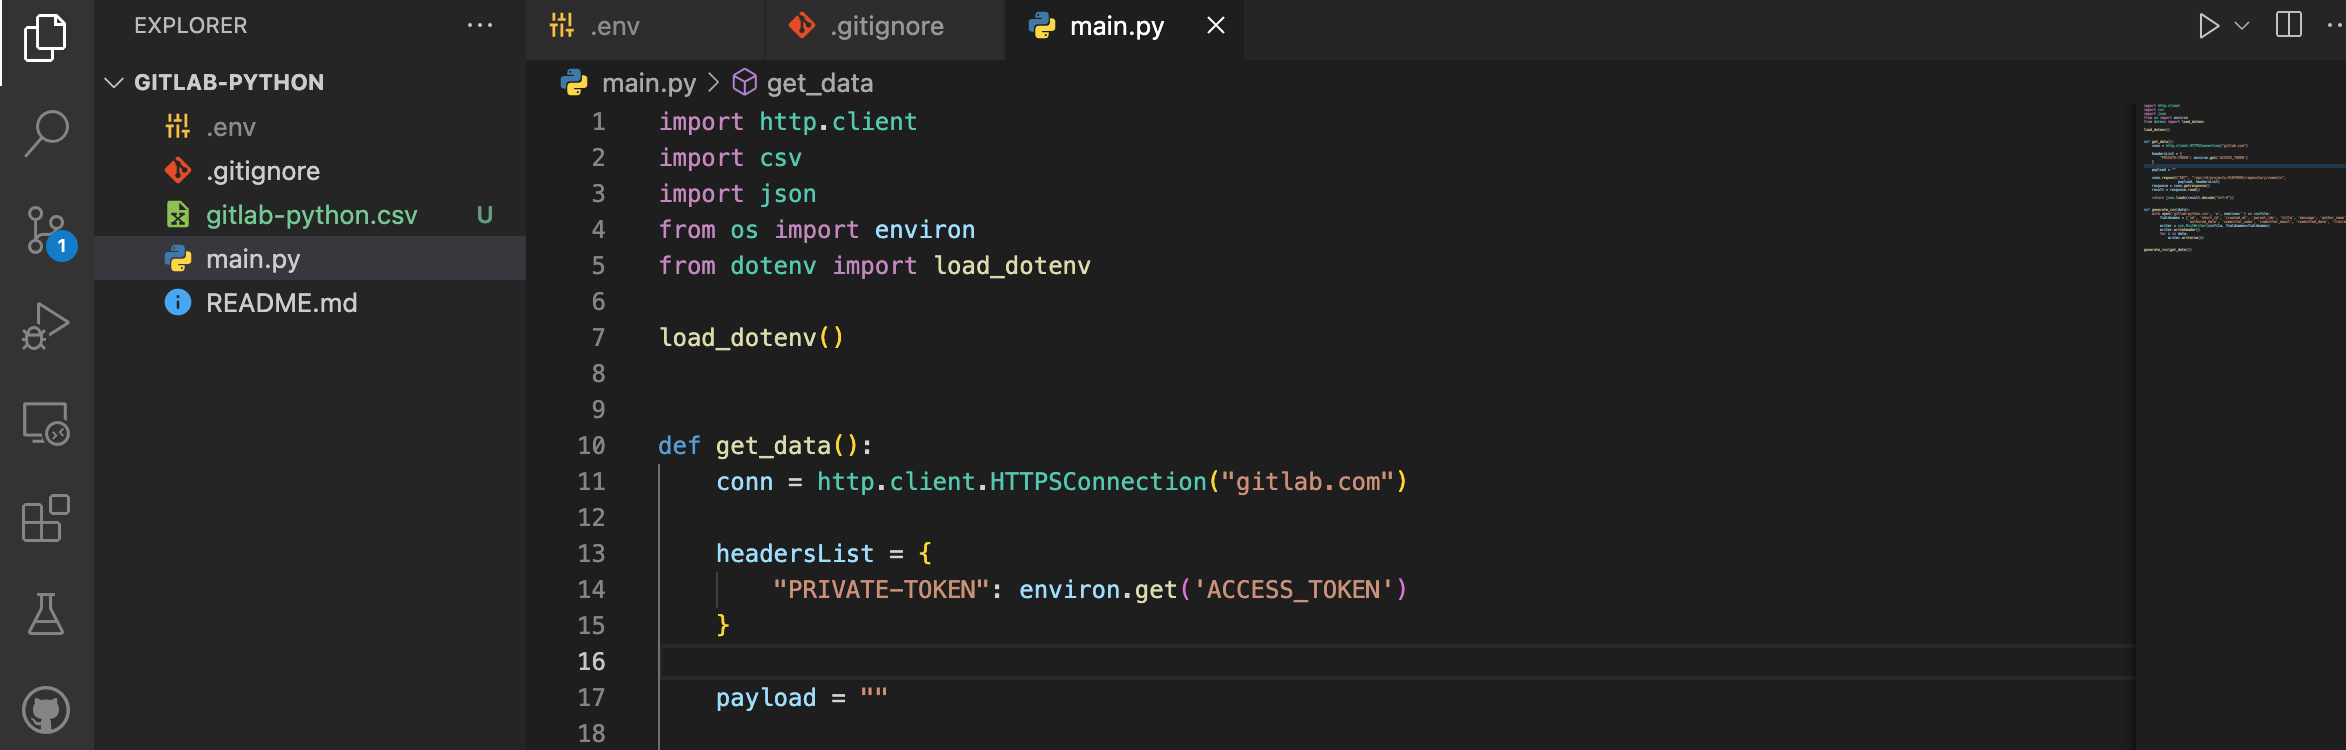Screen dimensions: 2346x750
Task: Open run options dropdown arrow
Action: (x=2242, y=26)
